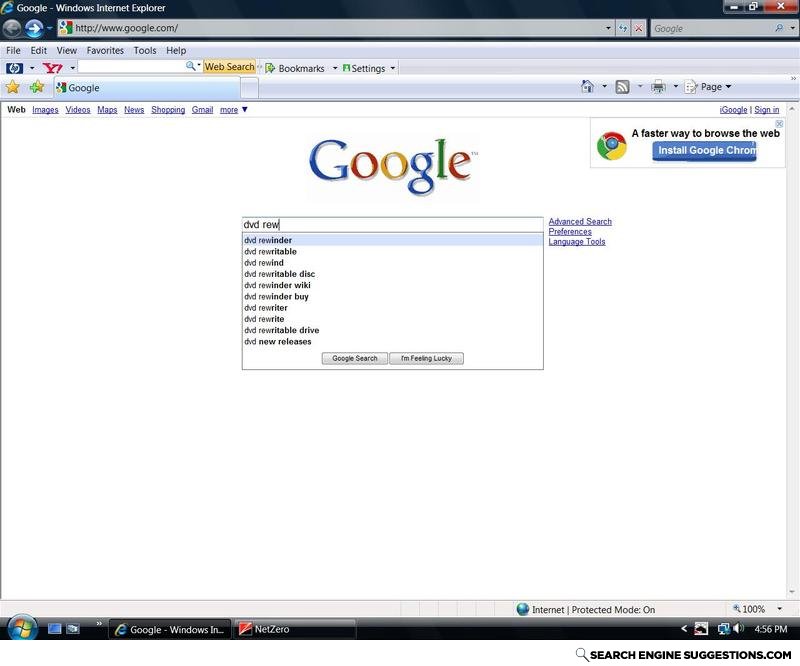Close the Chrome ad box
The width and height of the screenshot is (800, 666).
[x=779, y=124]
